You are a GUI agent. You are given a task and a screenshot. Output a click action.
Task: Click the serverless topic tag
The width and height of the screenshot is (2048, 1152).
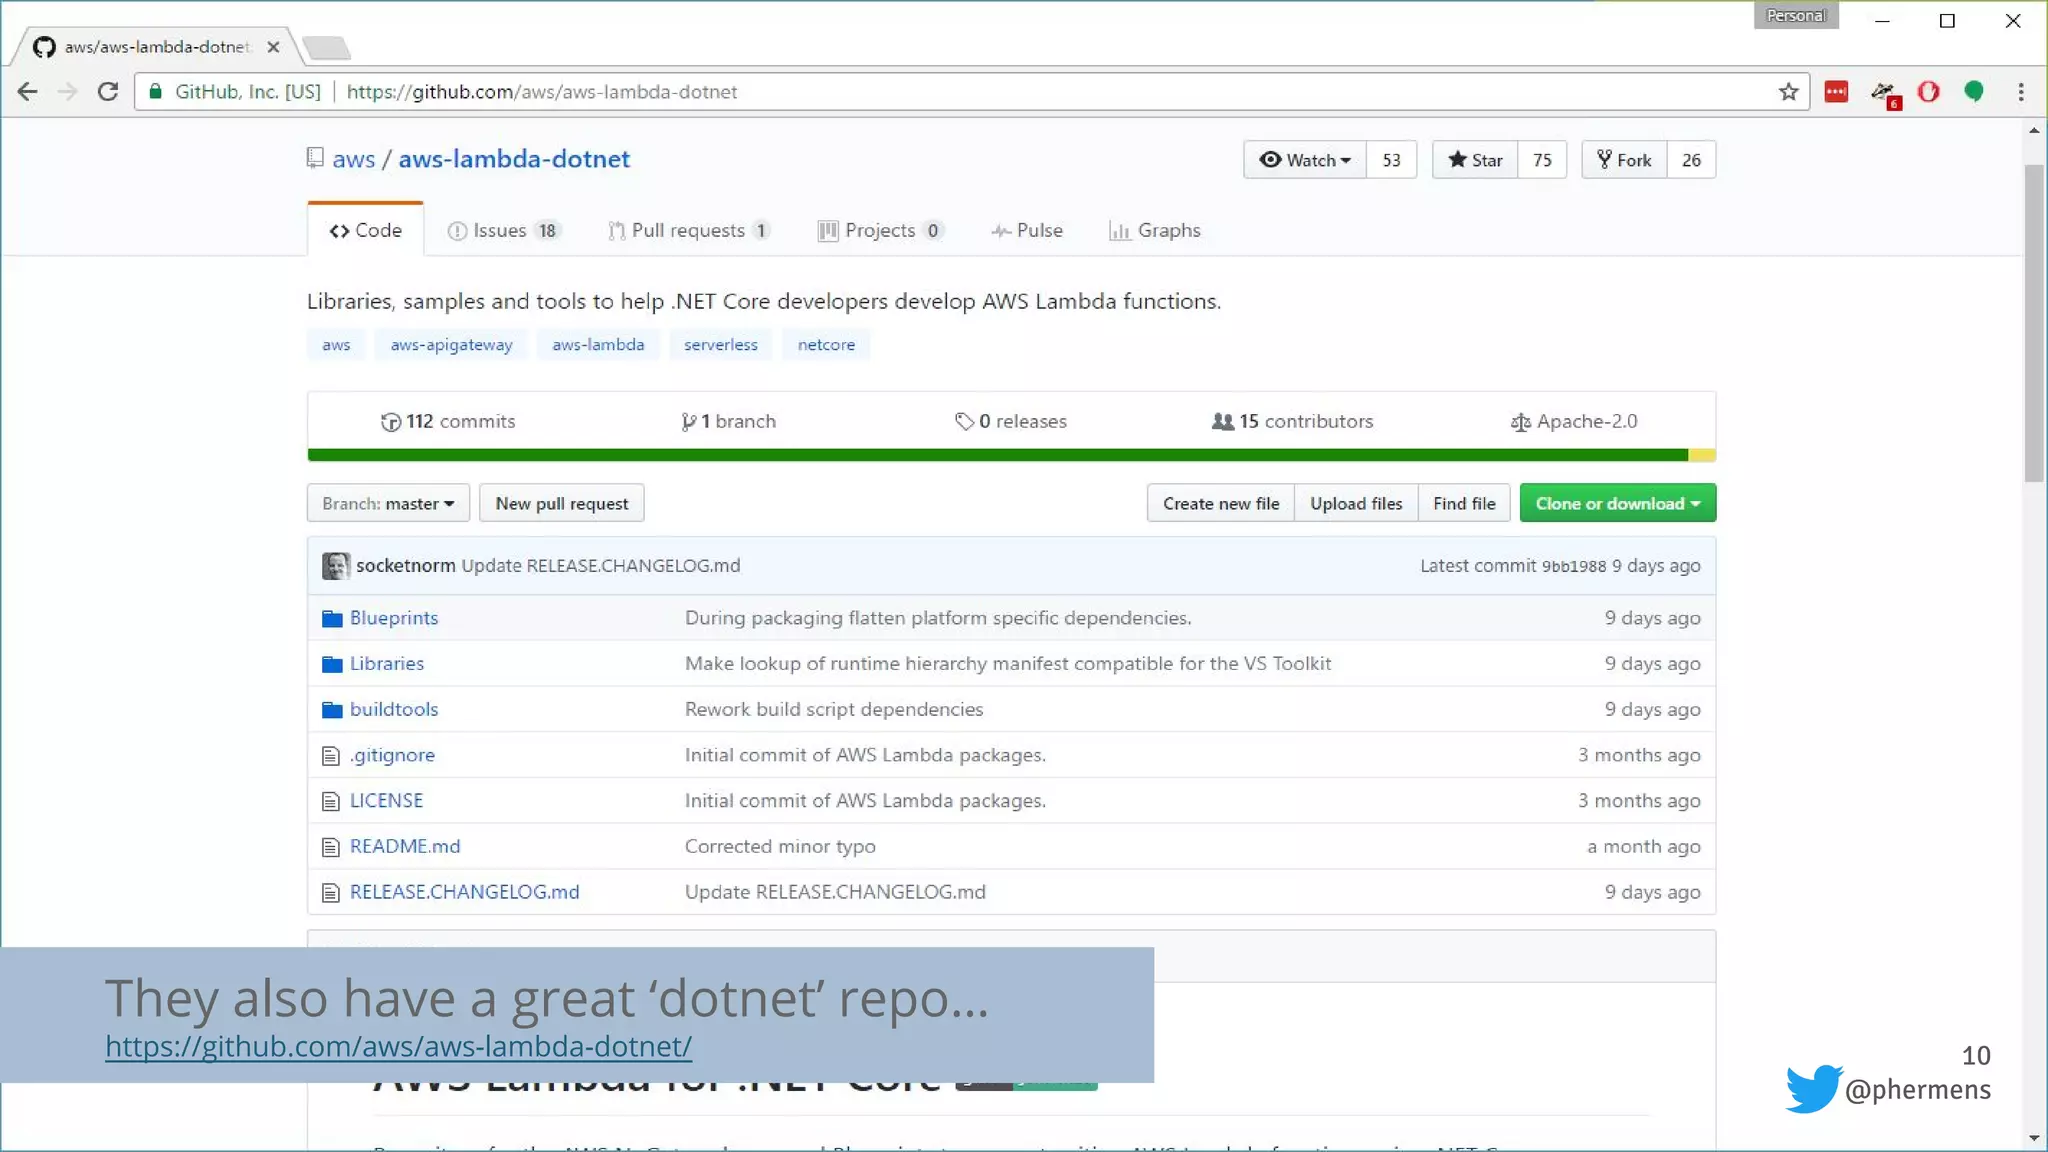click(720, 344)
